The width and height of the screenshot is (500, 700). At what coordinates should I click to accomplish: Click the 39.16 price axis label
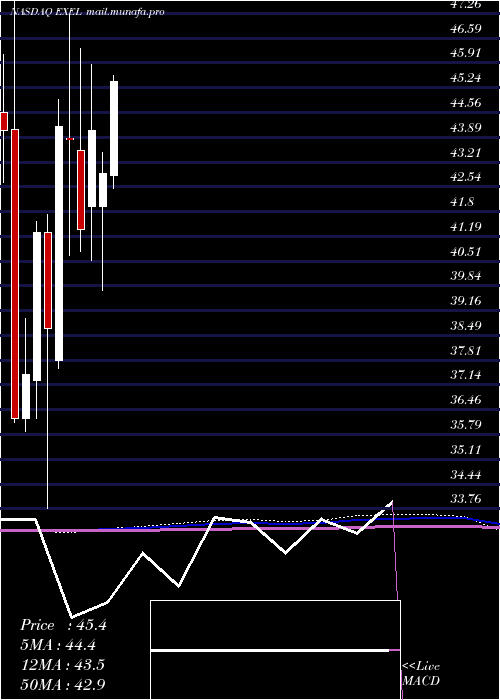coord(466,301)
